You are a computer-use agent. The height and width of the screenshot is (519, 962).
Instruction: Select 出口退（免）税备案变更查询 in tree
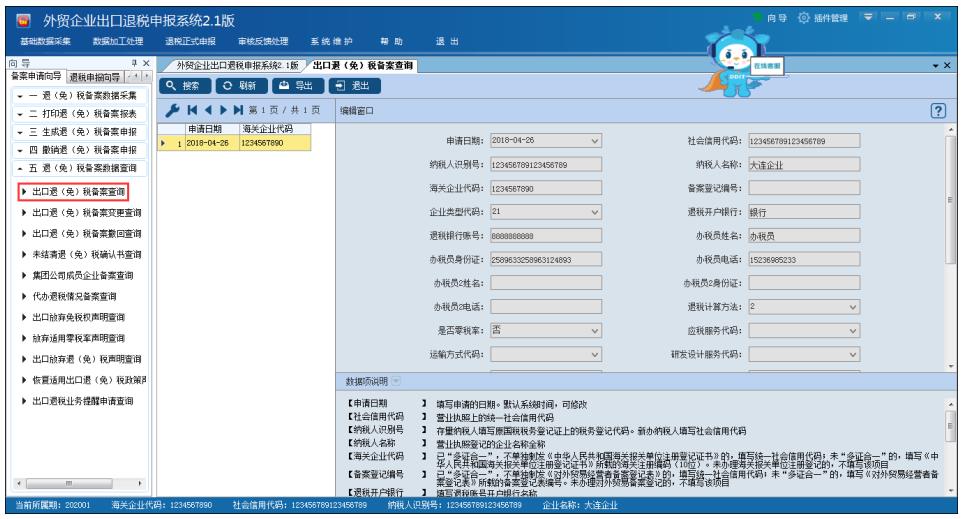click(x=87, y=212)
